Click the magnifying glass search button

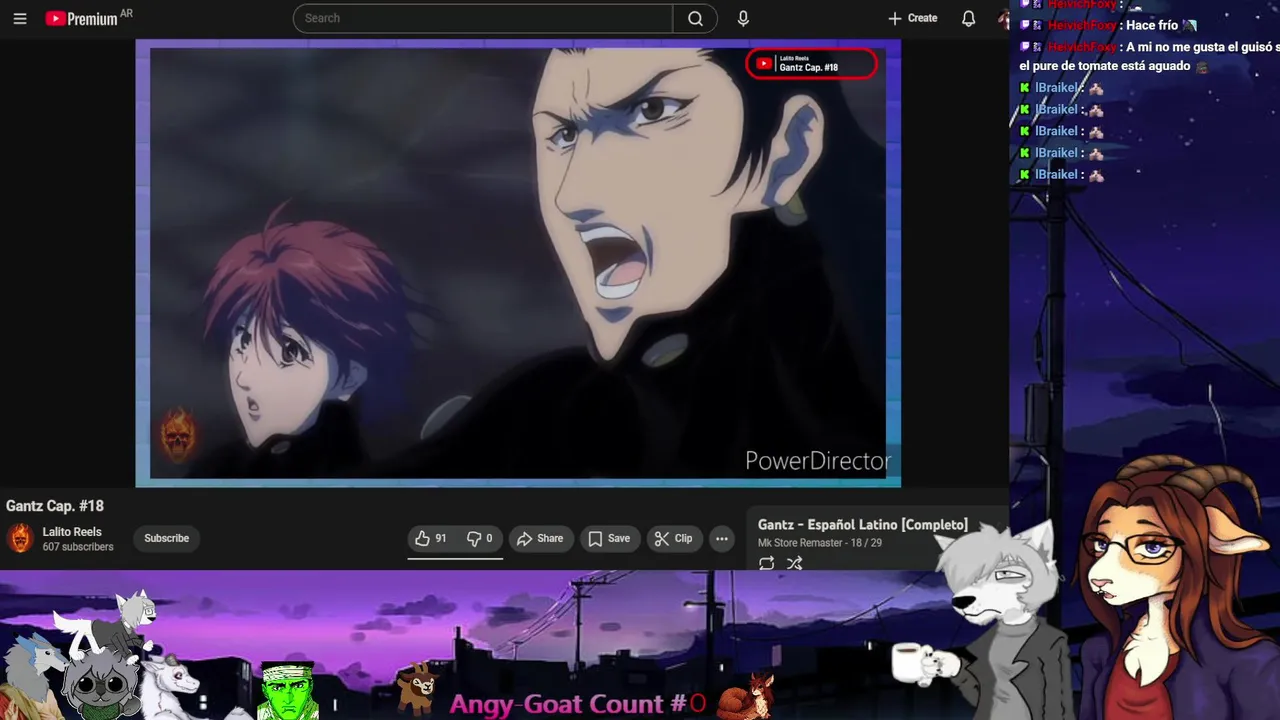pos(695,18)
